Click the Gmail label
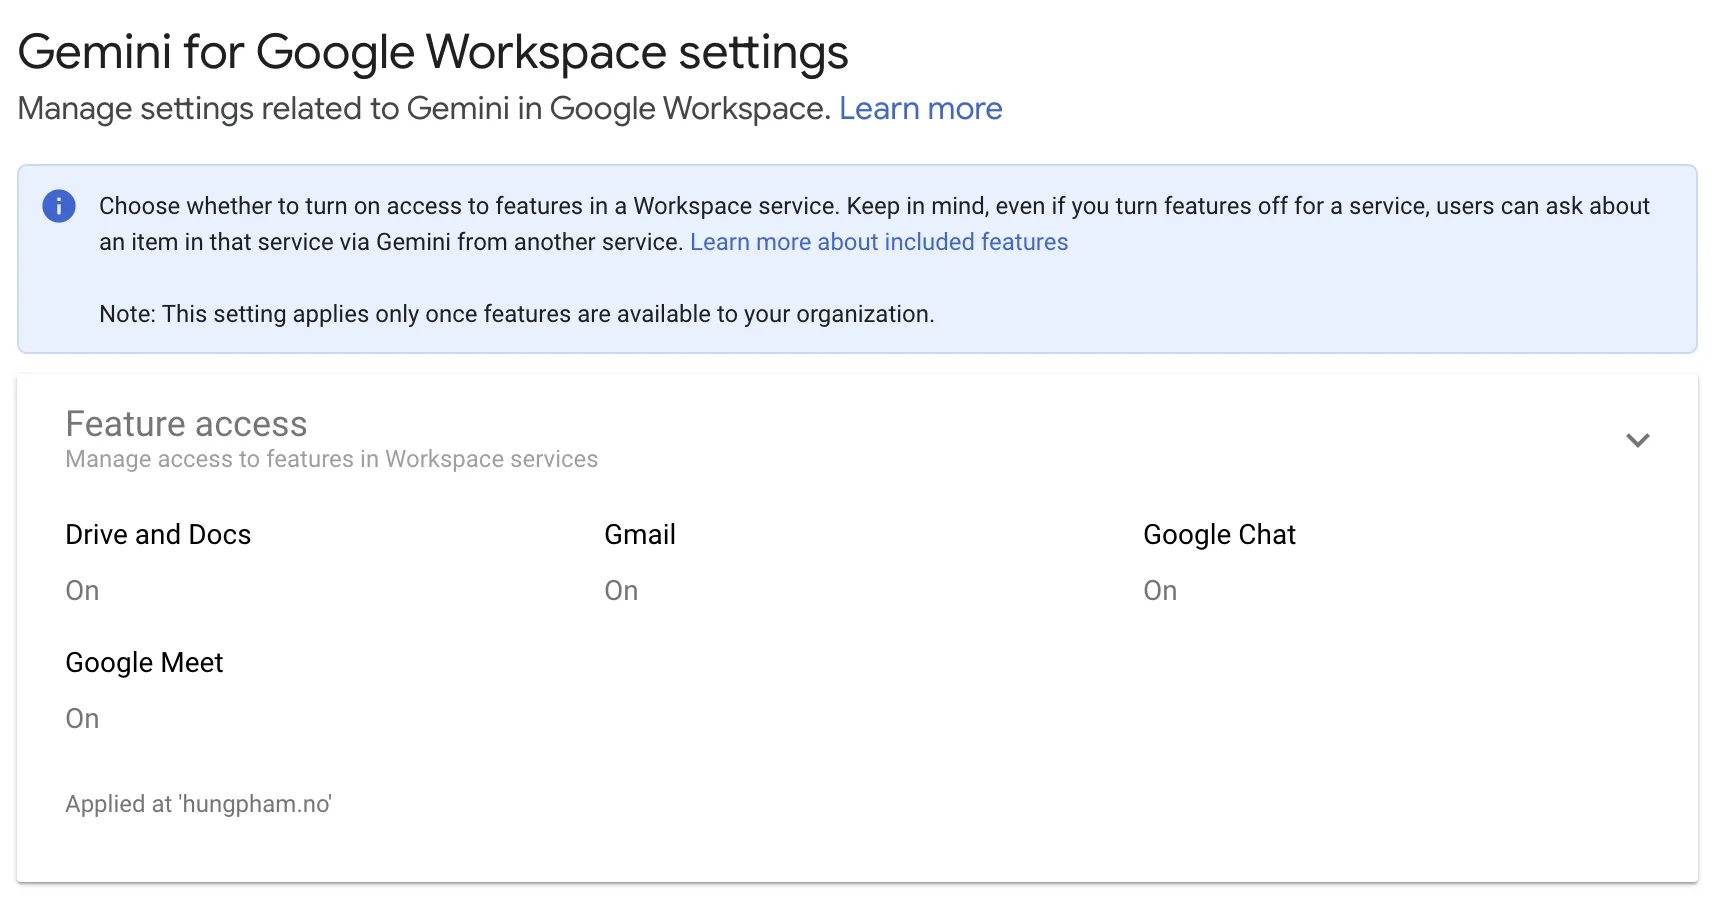The height and width of the screenshot is (912, 1718). pyautogui.click(x=640, y=534)
